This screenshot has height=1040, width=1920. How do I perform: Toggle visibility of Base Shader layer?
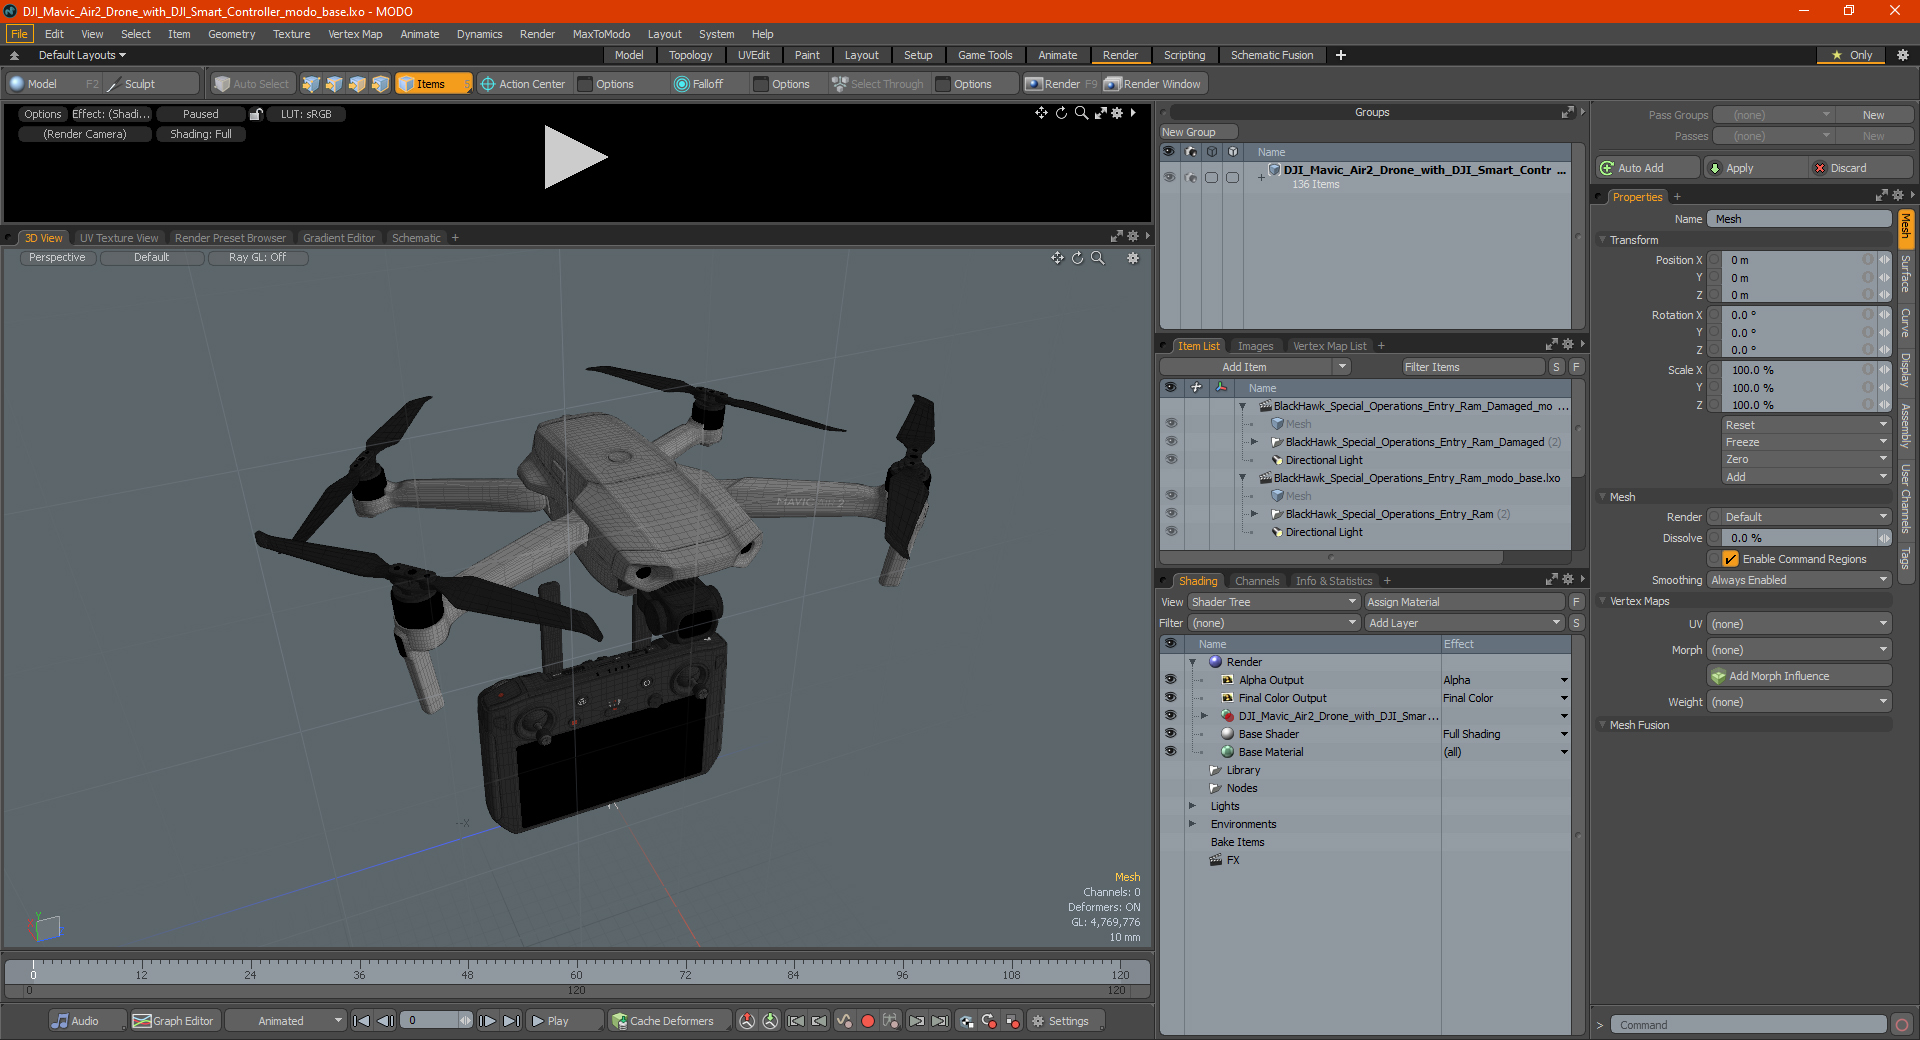[x=1170, y=734]
